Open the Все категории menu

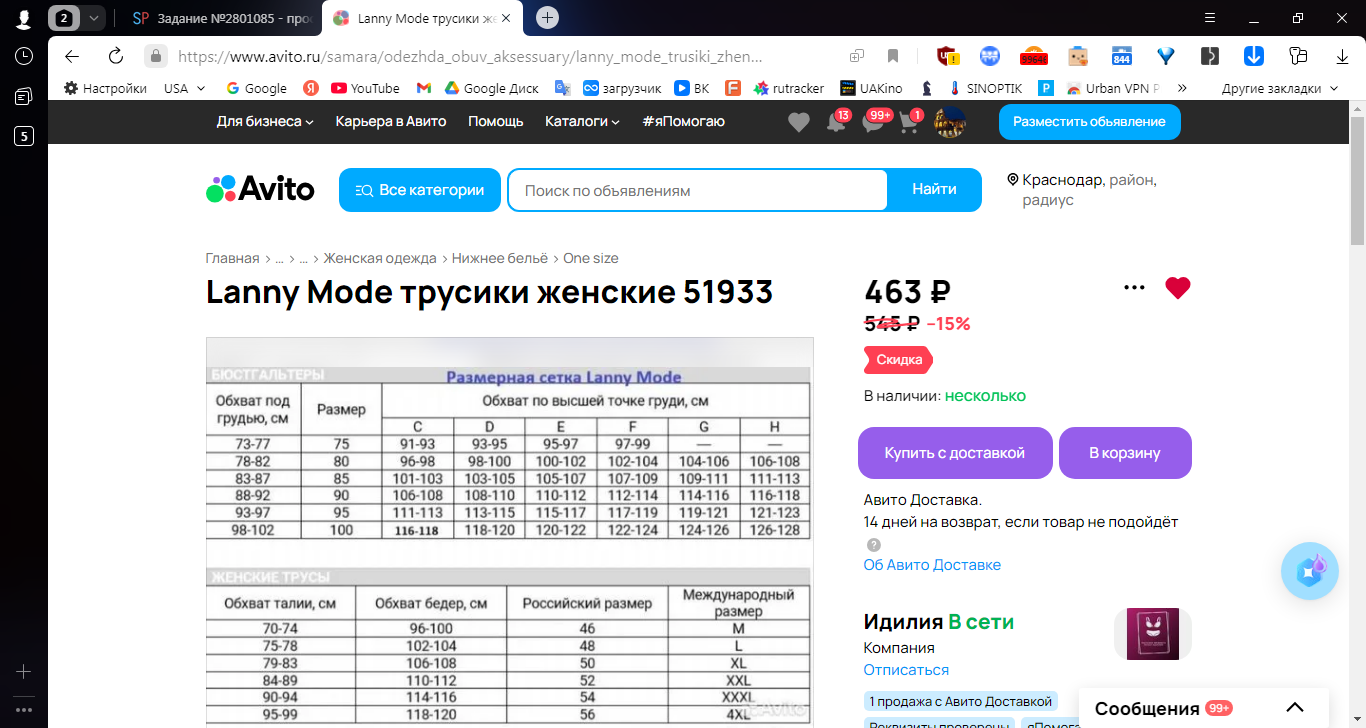pyautogui.click(x=420, y=190)
